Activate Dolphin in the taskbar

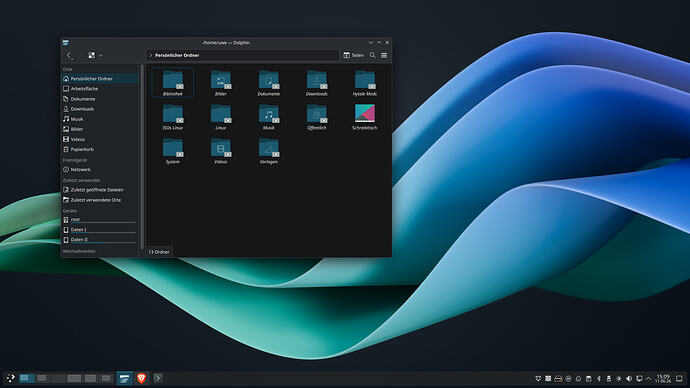click(x=125, y=378)
